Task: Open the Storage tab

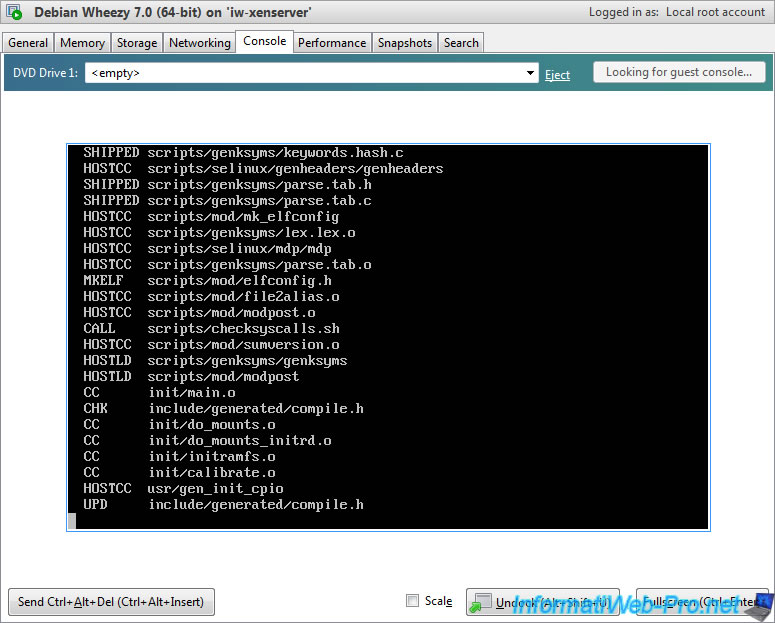Action: (x=137, y=43)
